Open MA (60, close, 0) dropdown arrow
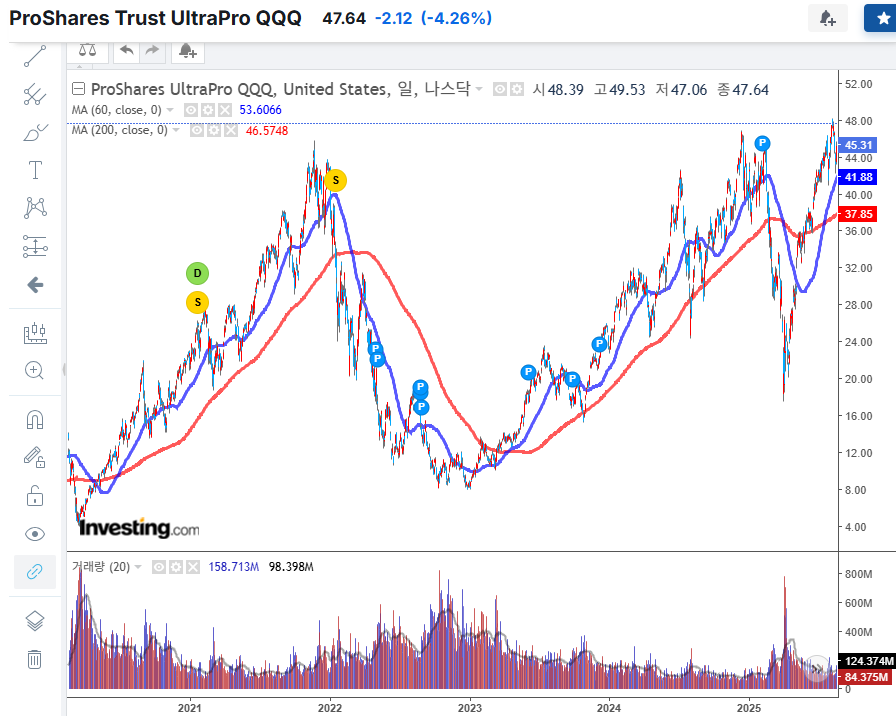Screen dimensions: 896x716 pyautogui.click(x=170, y=110)
